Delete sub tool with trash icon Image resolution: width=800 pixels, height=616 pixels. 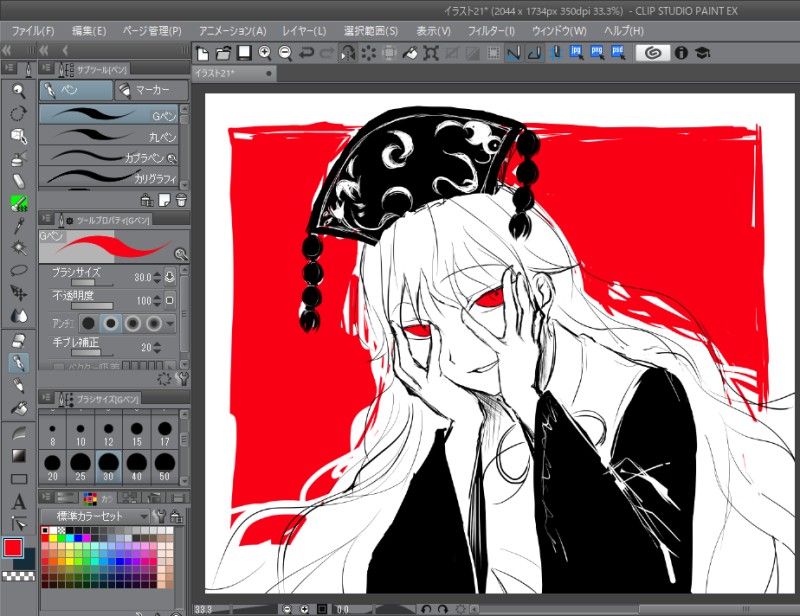181,200
